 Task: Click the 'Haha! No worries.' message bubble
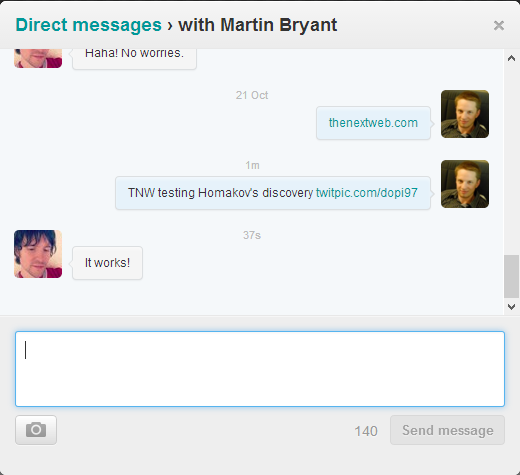[134, 59]
